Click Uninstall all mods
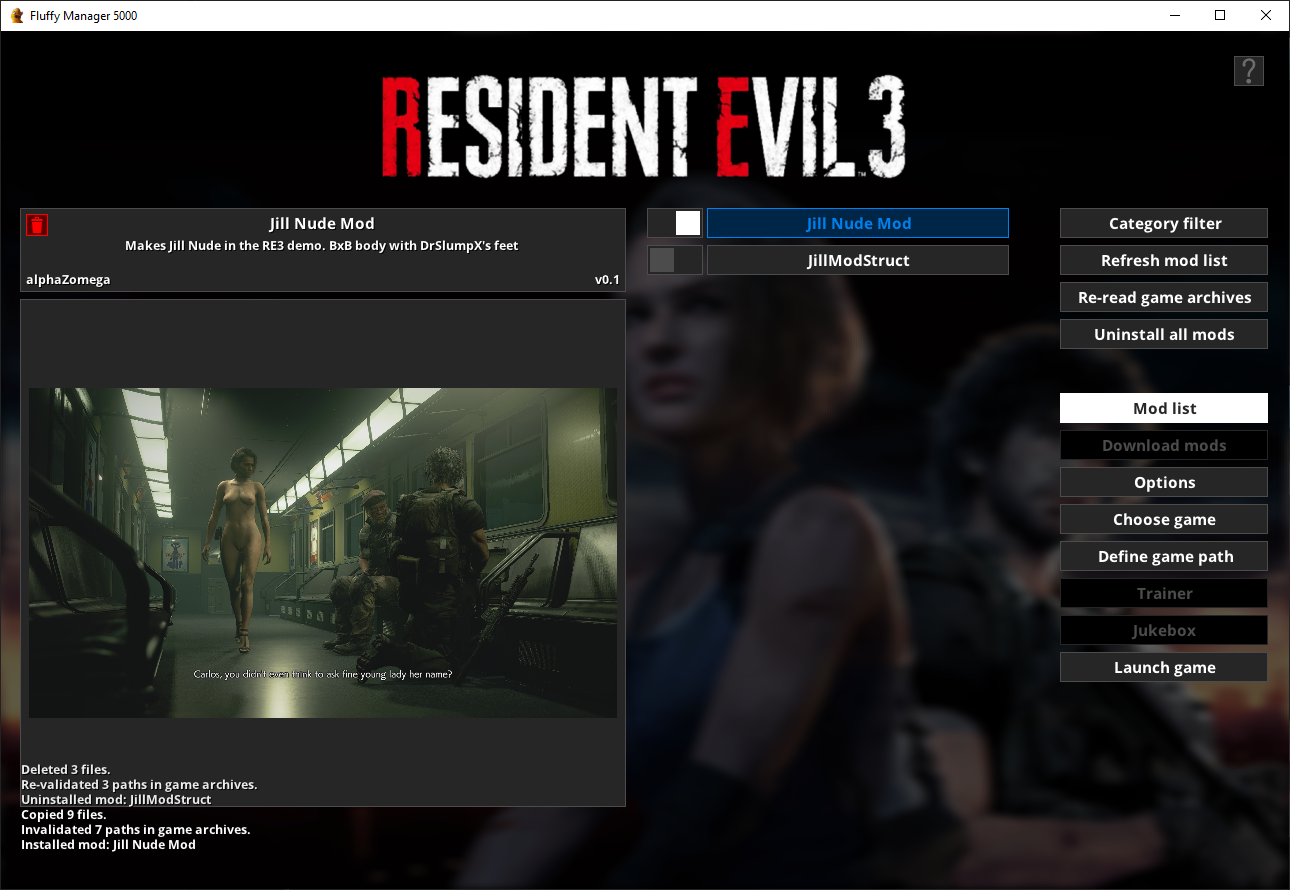The height and width of the screenshot is (890, 1290). click(x=1164, y=334)
